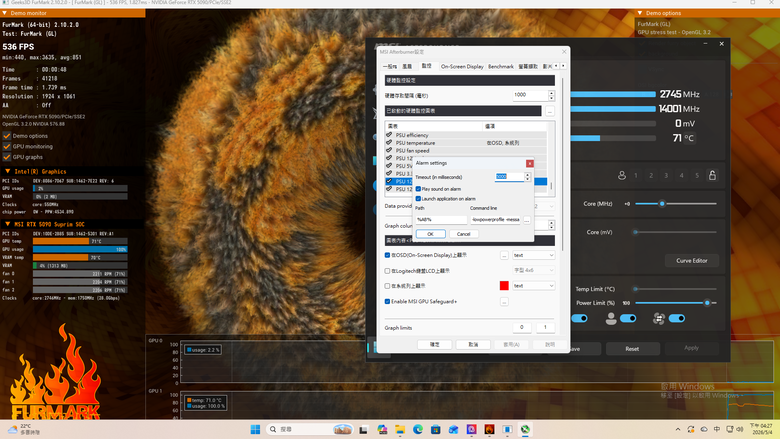The width and height of the screenshot is (780, 439).
Task: Switch to the 風扇 settings tab
Action: click(x=407, y=66)
